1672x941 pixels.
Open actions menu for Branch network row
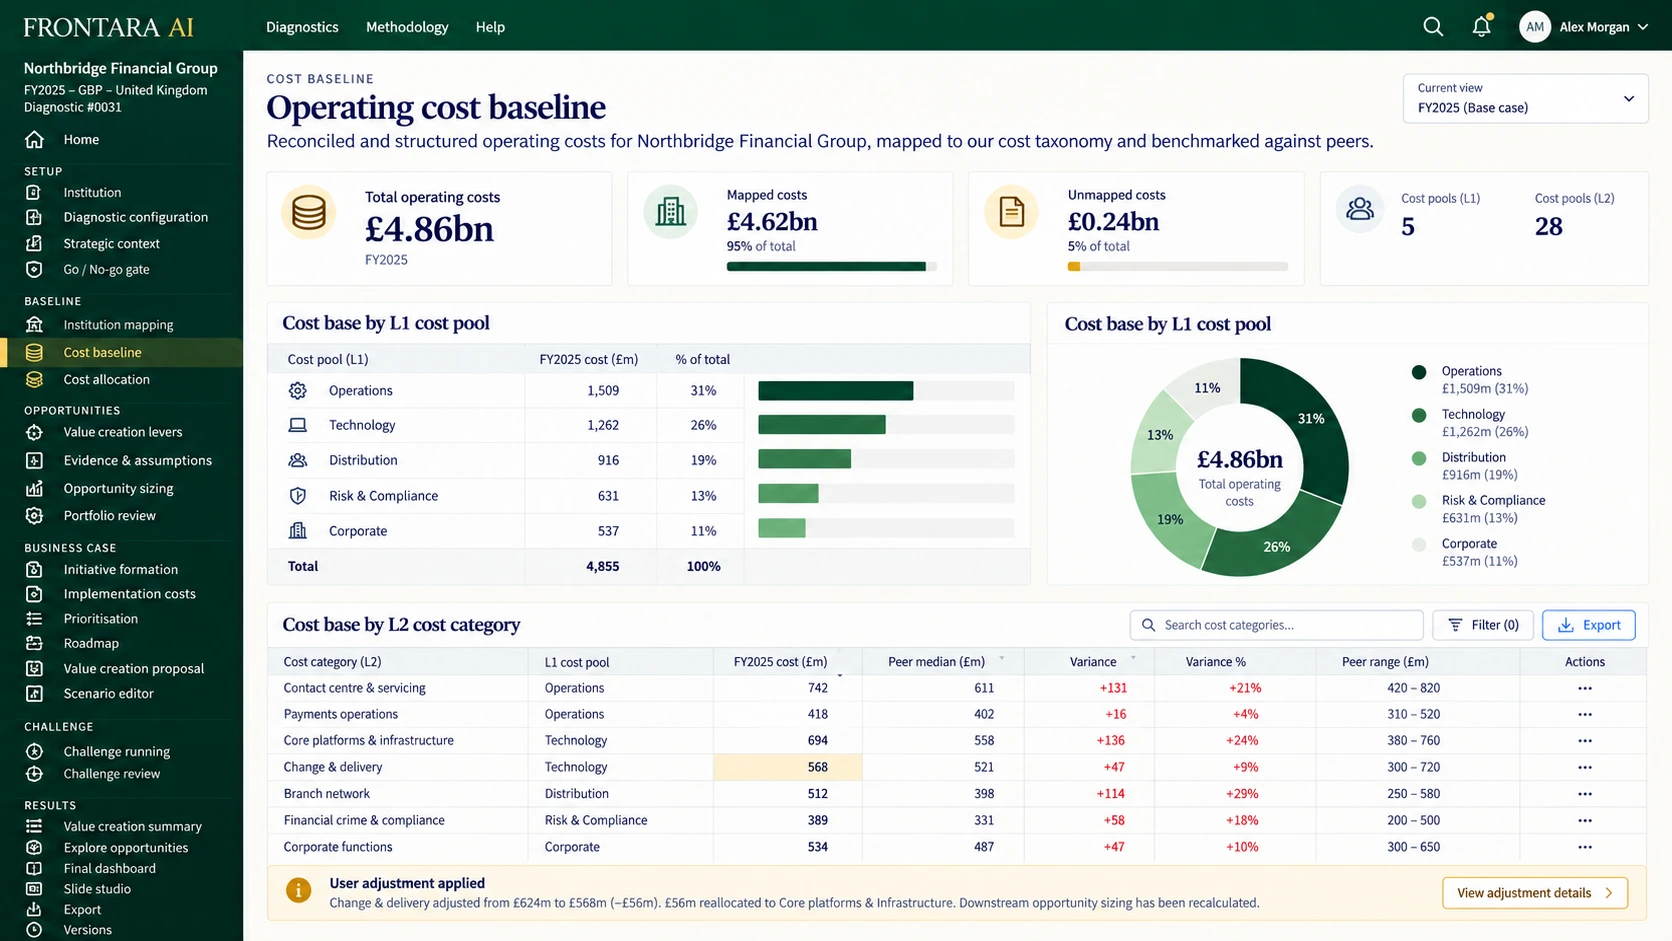(x=1585, y=794)
